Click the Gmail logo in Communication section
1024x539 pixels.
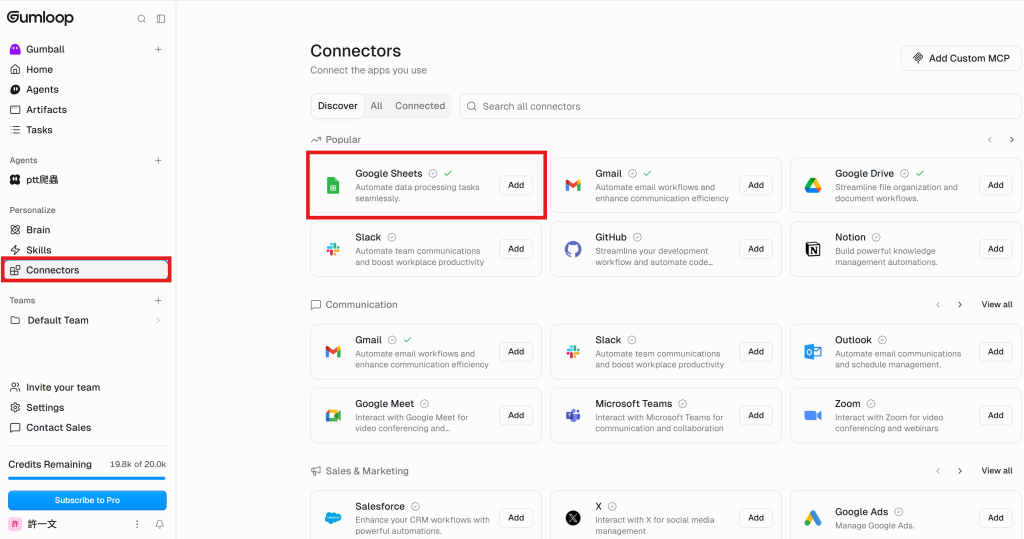coord(333,351)
